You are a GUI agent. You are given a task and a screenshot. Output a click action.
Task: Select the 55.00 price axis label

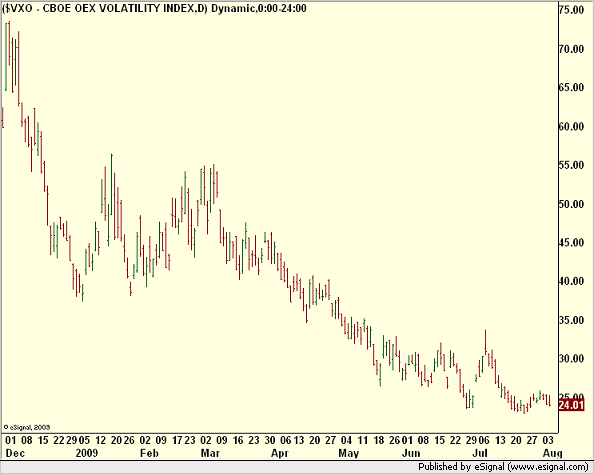coord(571,165)
